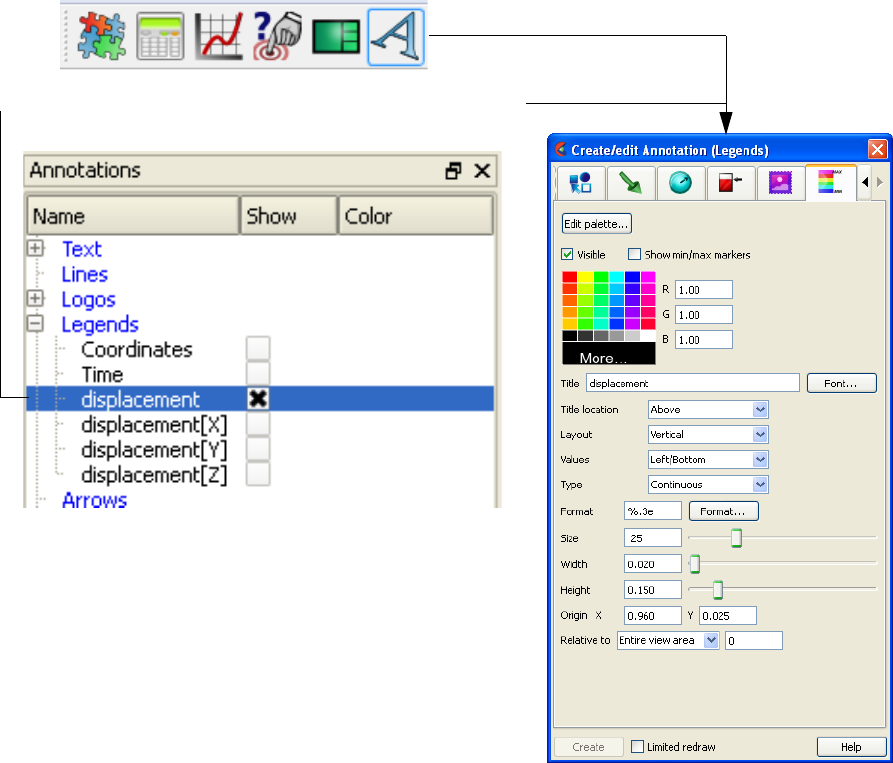The image size is (893, 763).
Task: Pick the red swatch in palette
Action: point(570,277)
